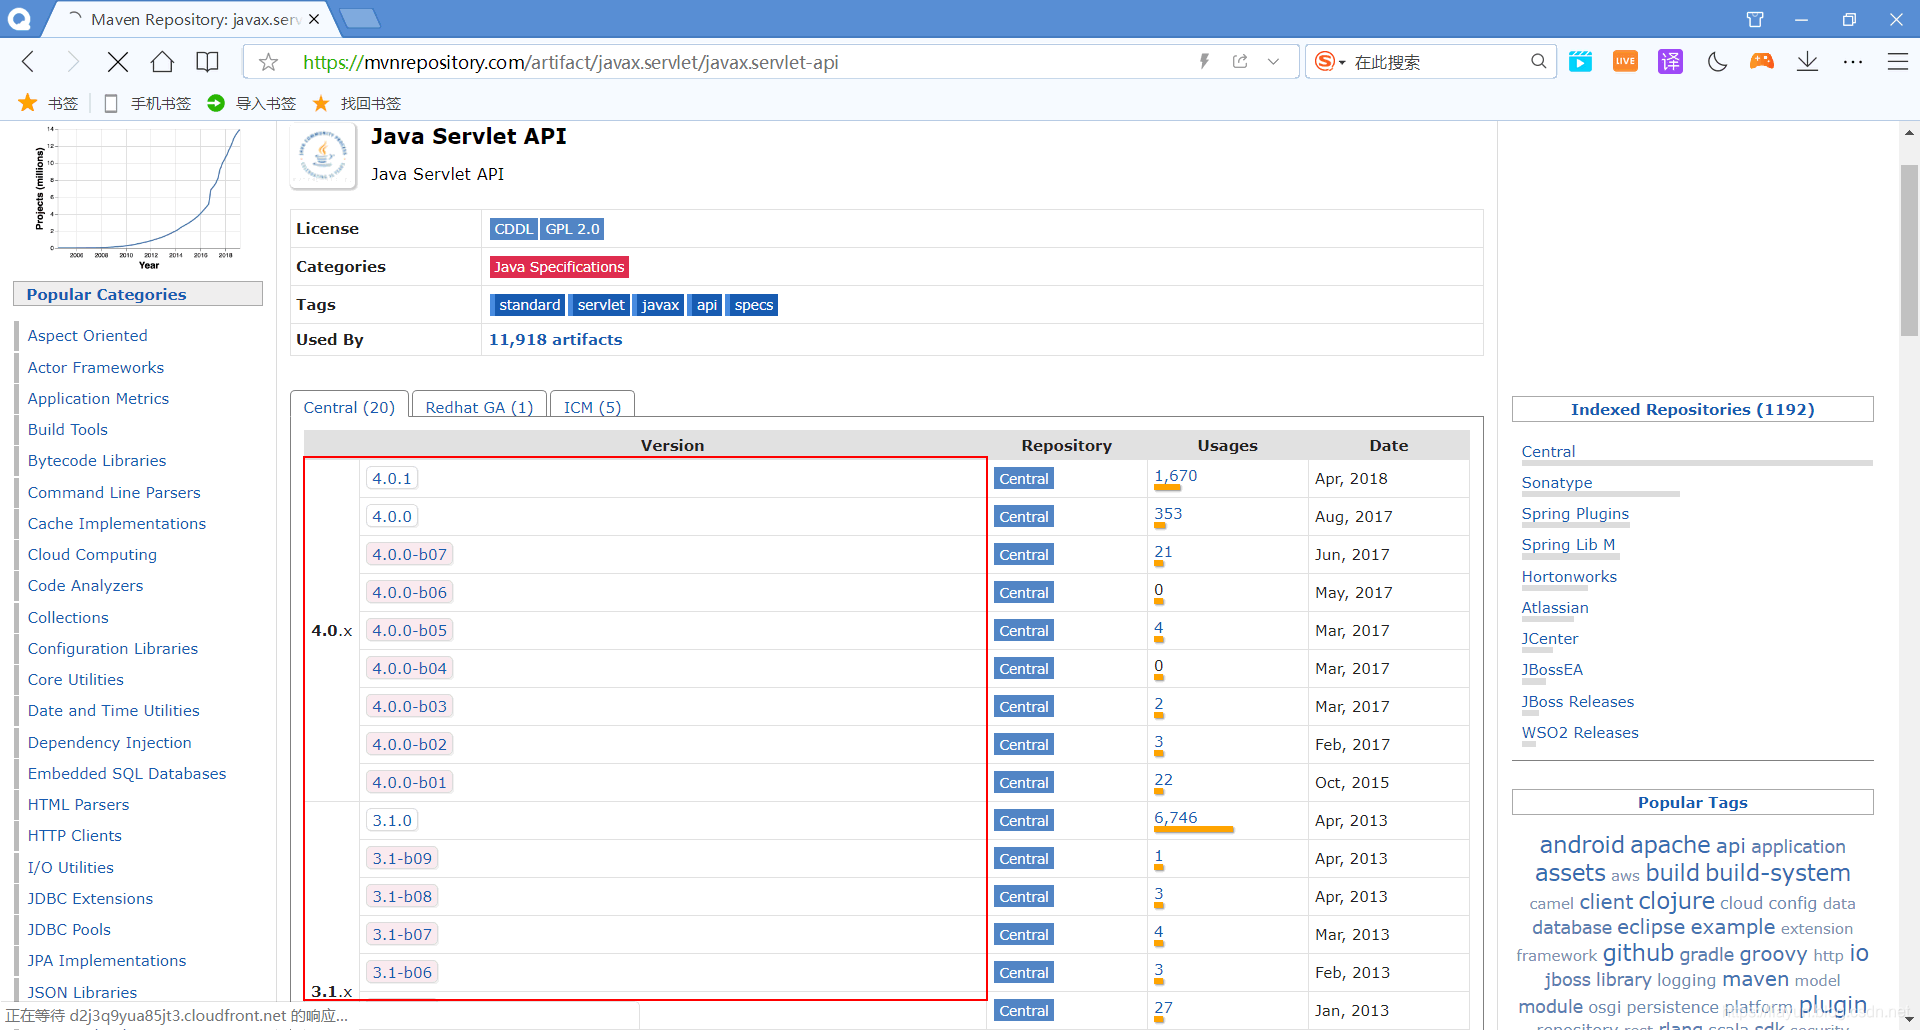Open the browser home page
Viewport: 1920px width, 1030px height.
(162, 62)
